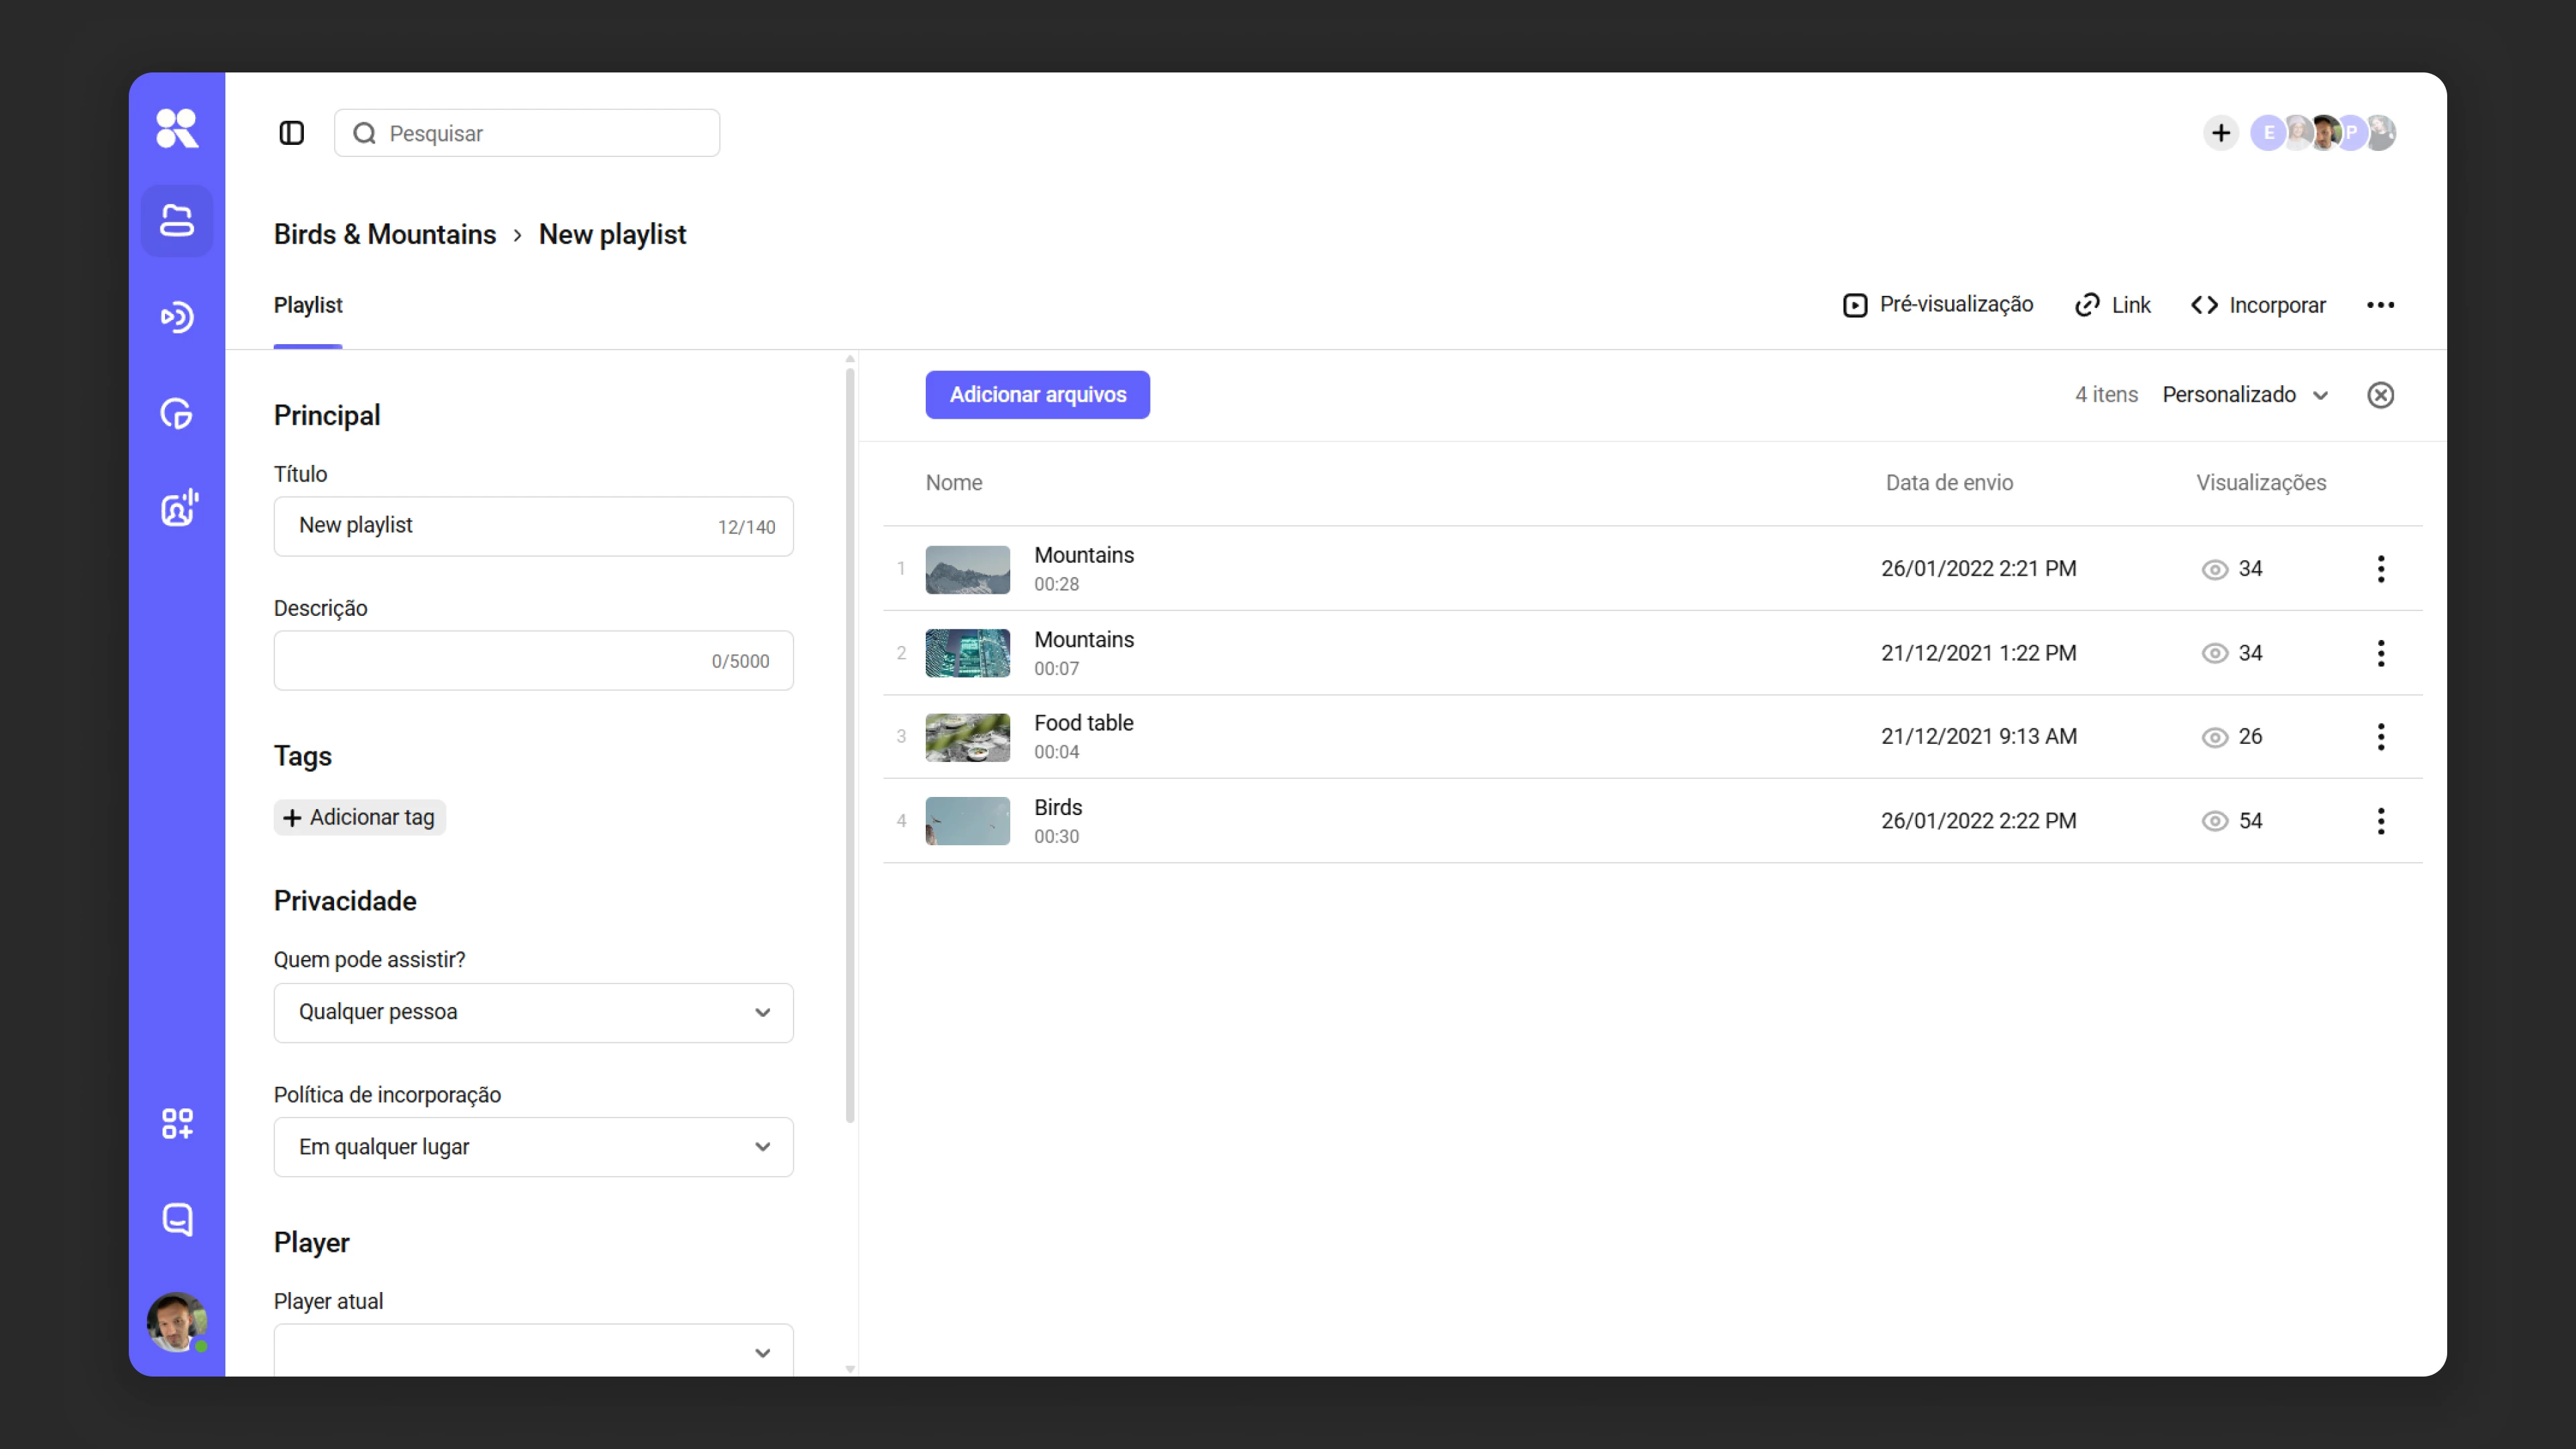Viewport: 2576px width, 1449px height.
Task: Close the file list panel
Action: 2380,395
